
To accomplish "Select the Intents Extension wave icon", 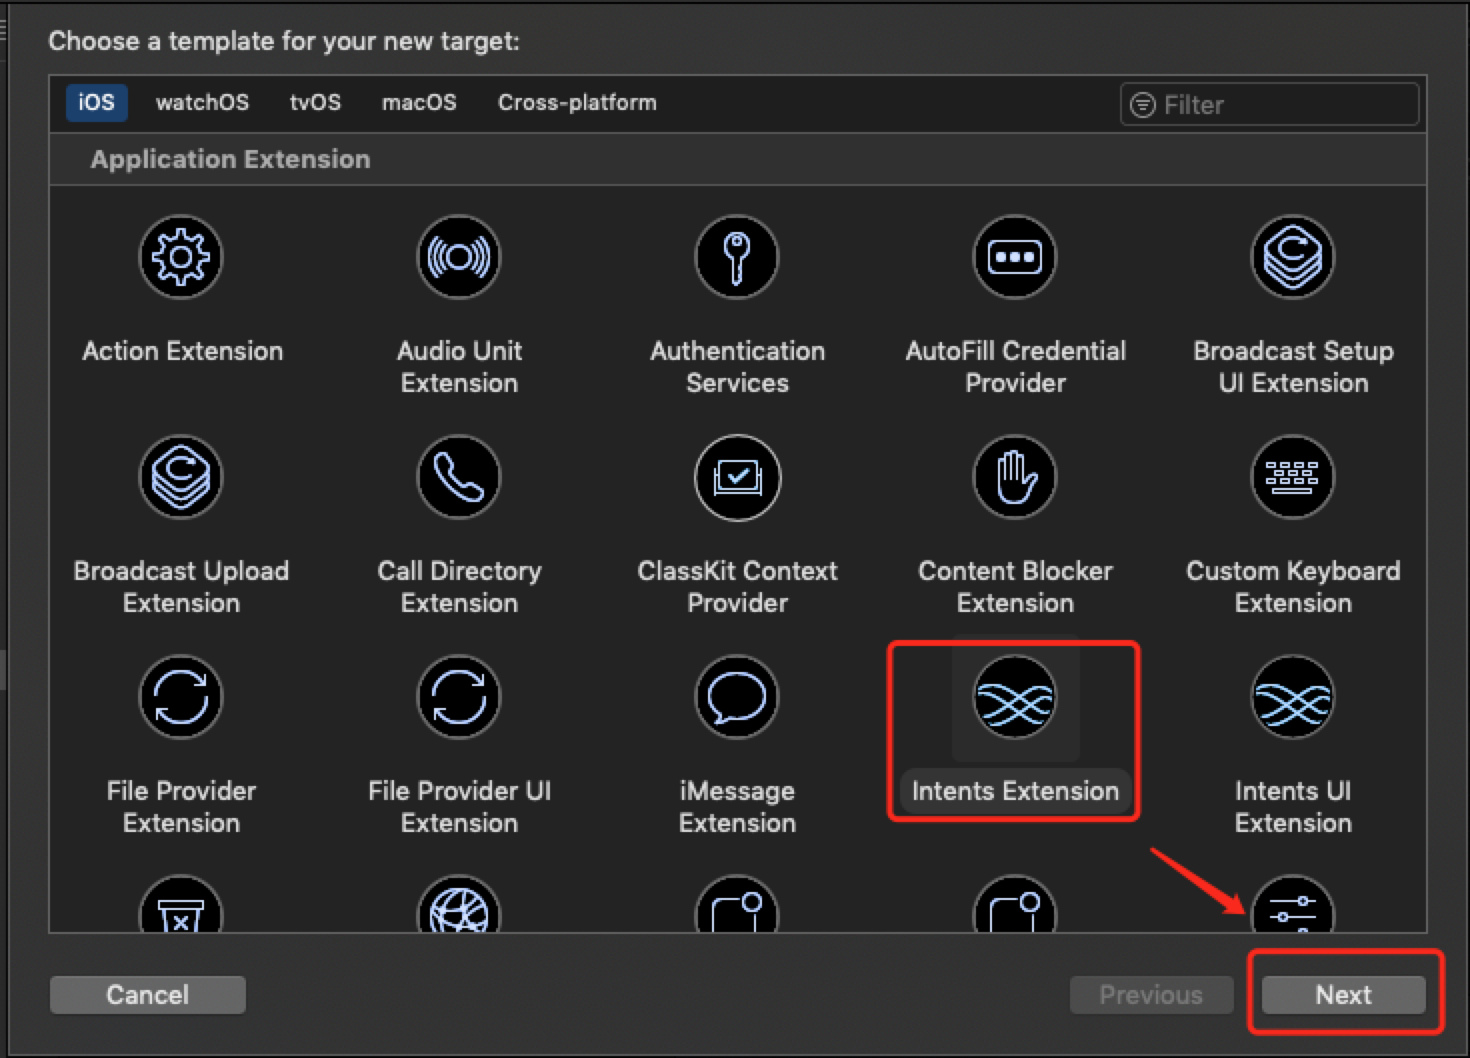I will click(x=1015, y=697).
